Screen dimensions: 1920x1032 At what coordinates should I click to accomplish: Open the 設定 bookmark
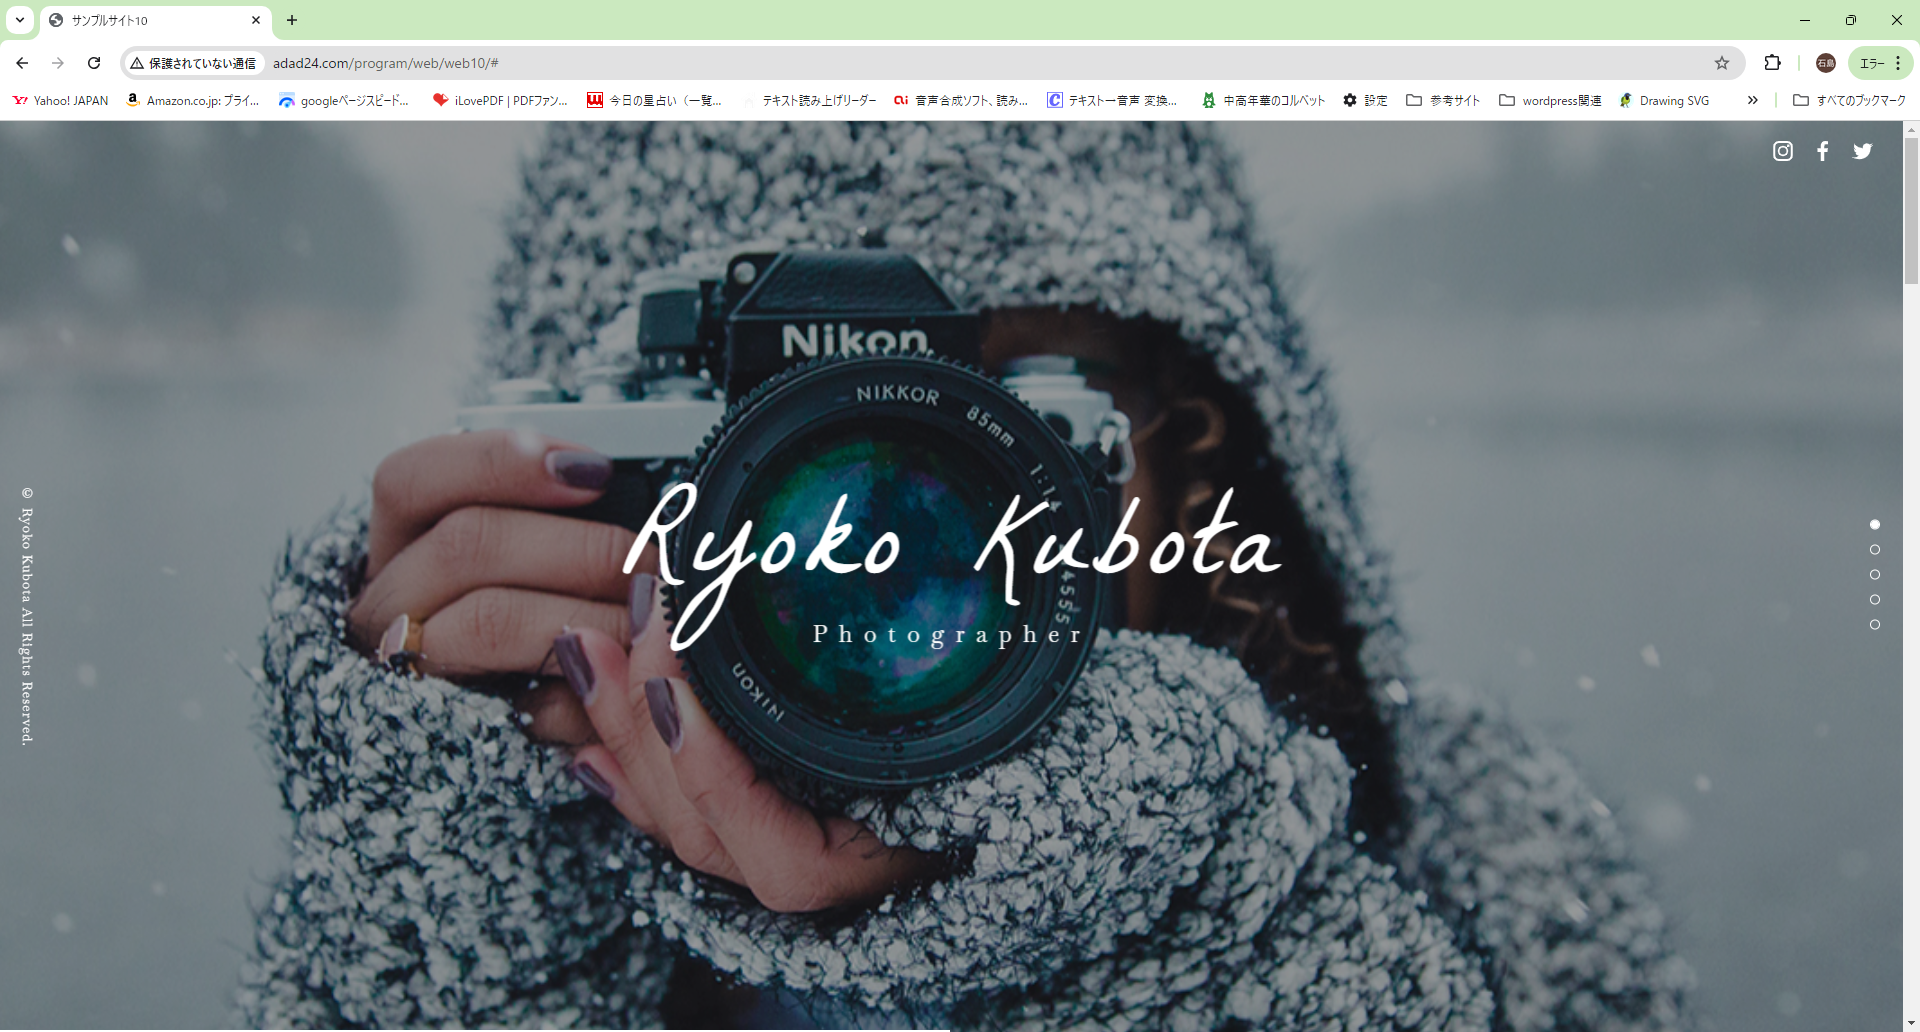tap(1366, 100)
